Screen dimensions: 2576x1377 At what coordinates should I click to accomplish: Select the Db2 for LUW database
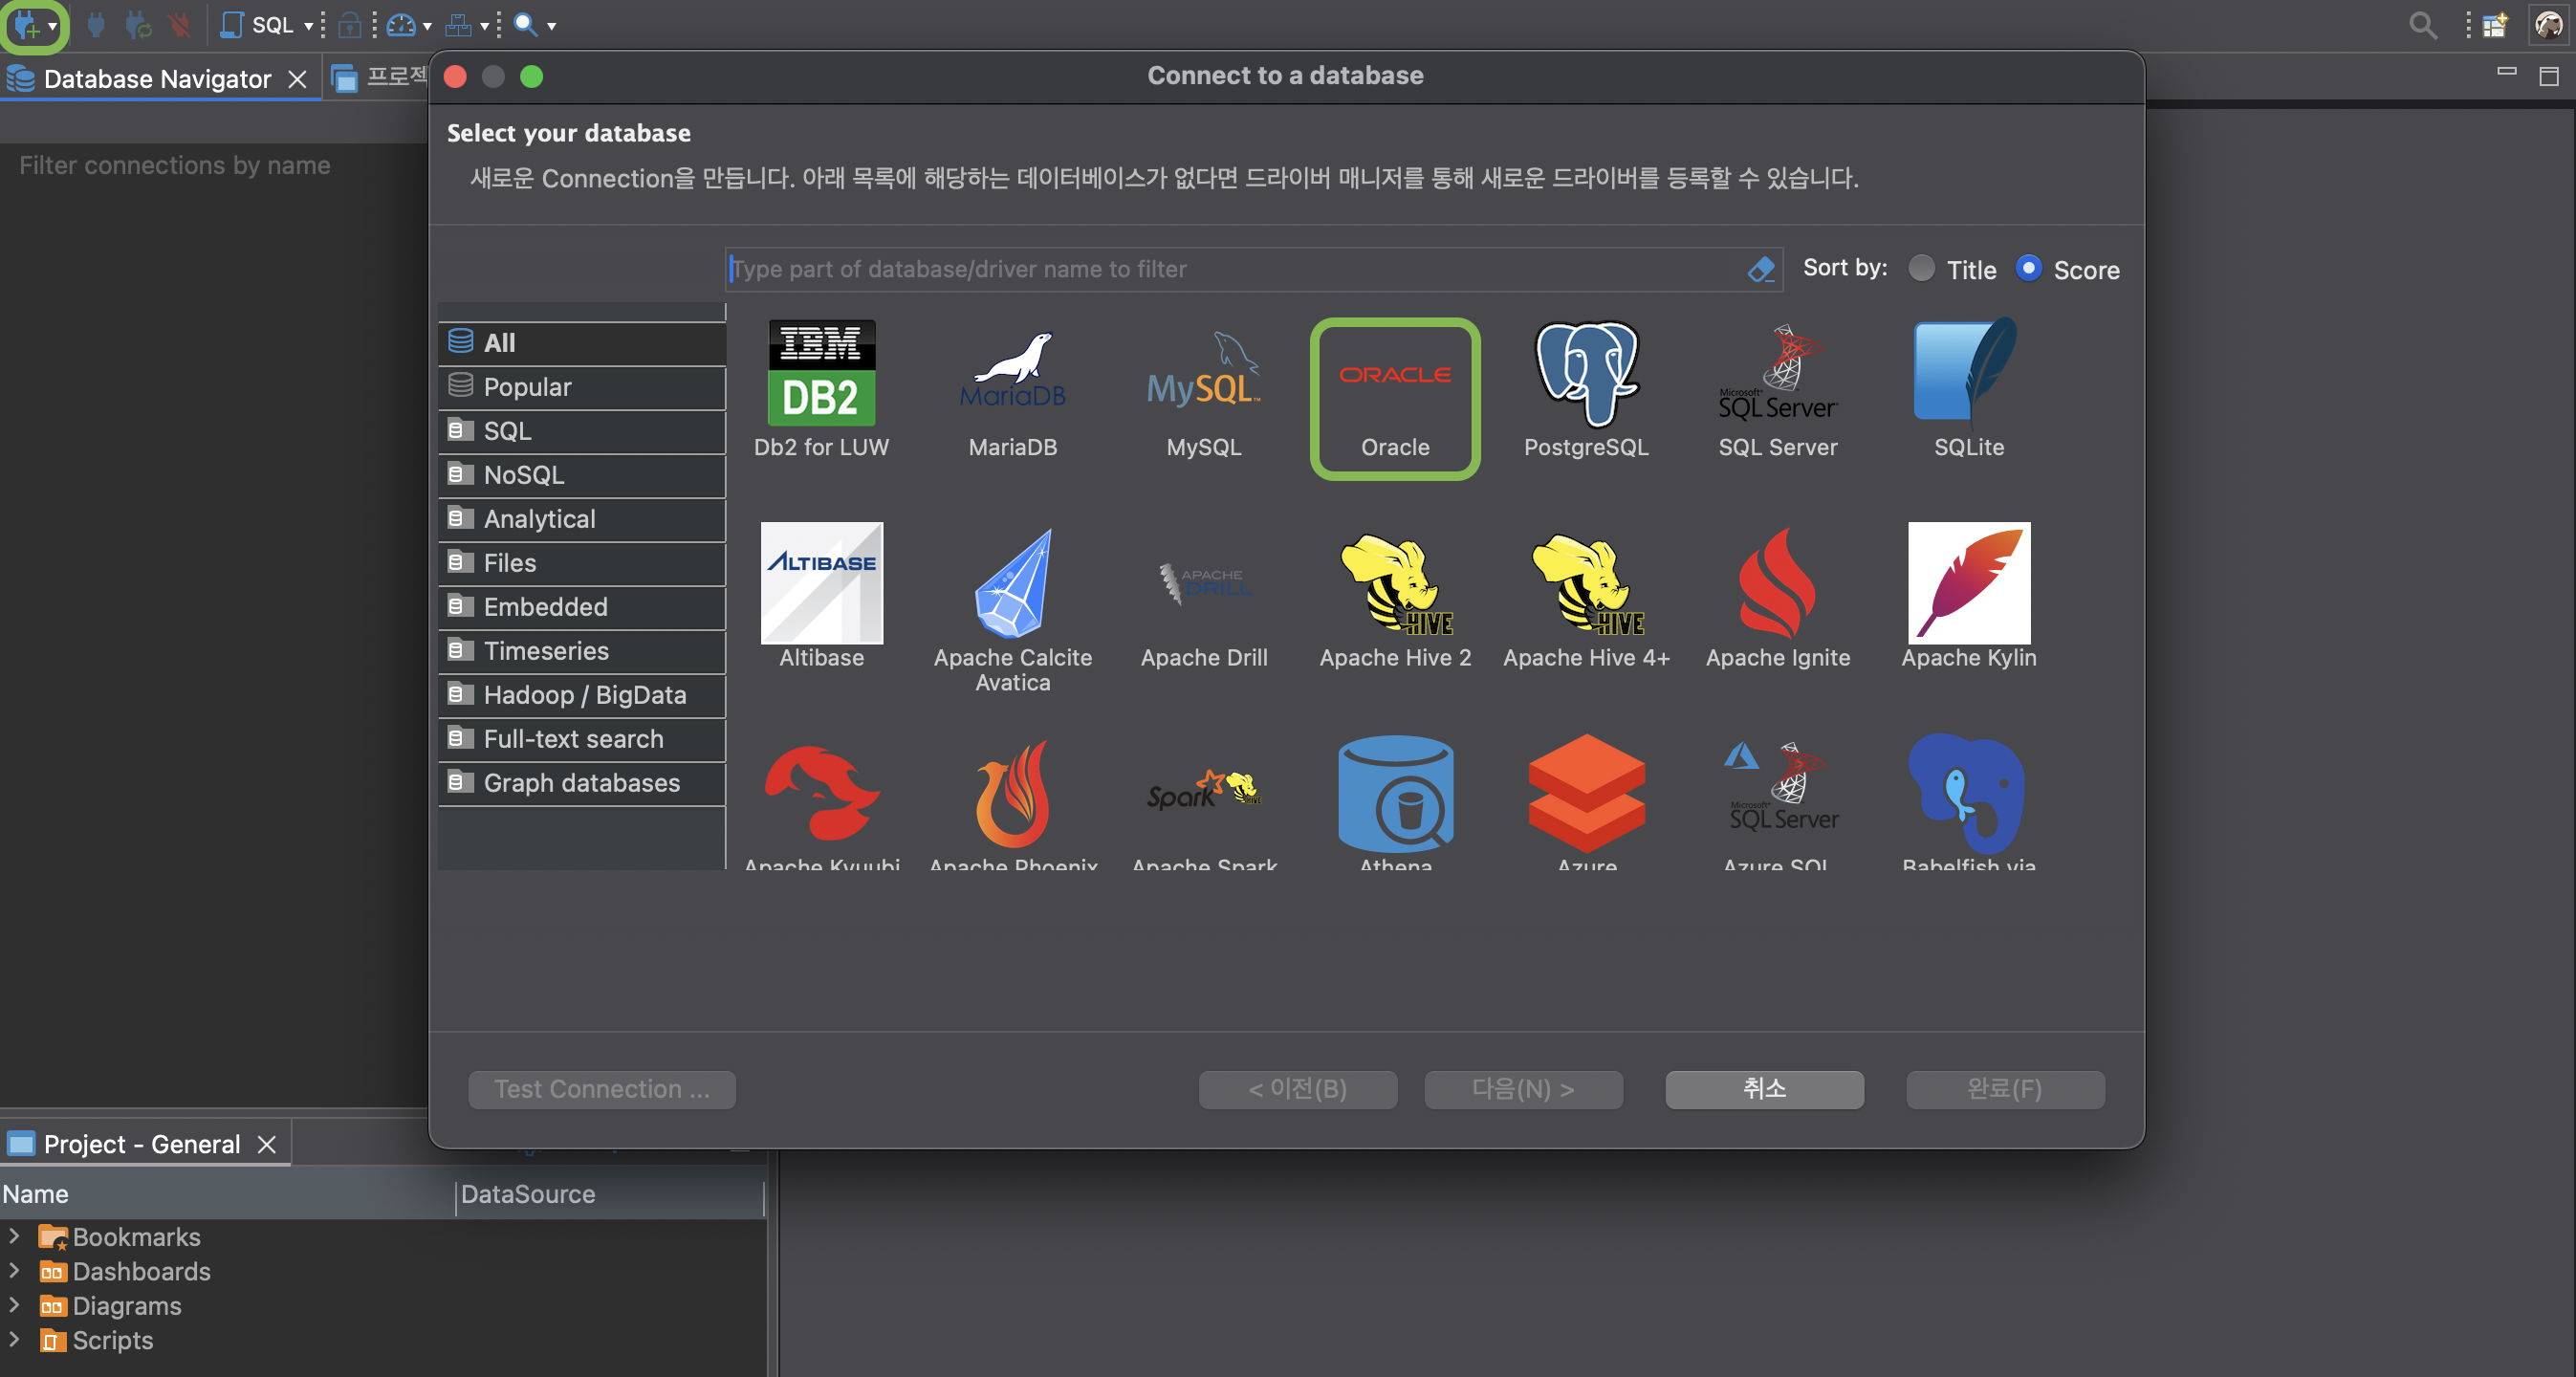point(821,391)
